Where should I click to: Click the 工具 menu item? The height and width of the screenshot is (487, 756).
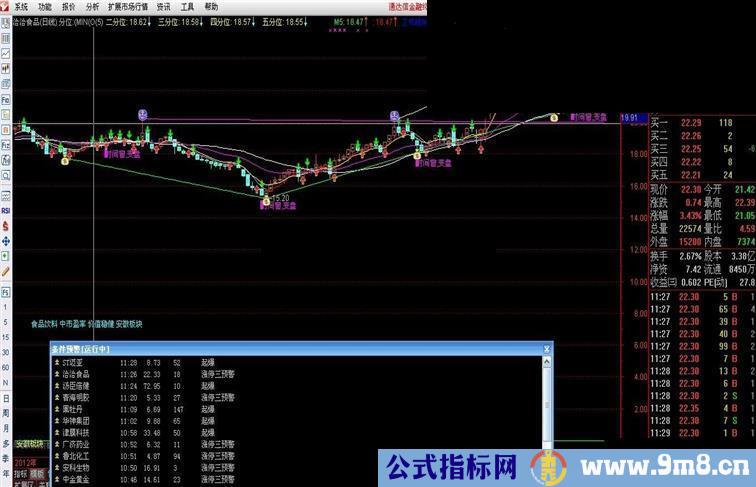(187, 6)
